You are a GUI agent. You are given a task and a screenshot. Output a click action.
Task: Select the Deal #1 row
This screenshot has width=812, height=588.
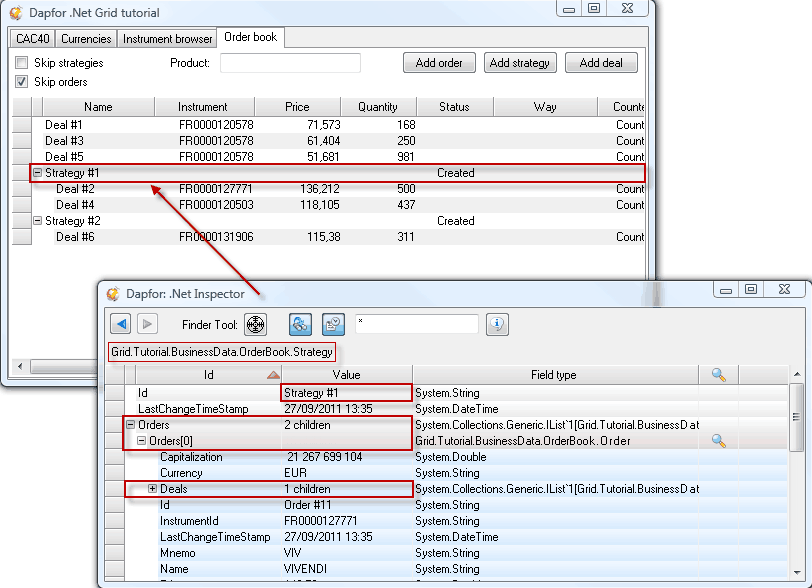tap(329, 125)
